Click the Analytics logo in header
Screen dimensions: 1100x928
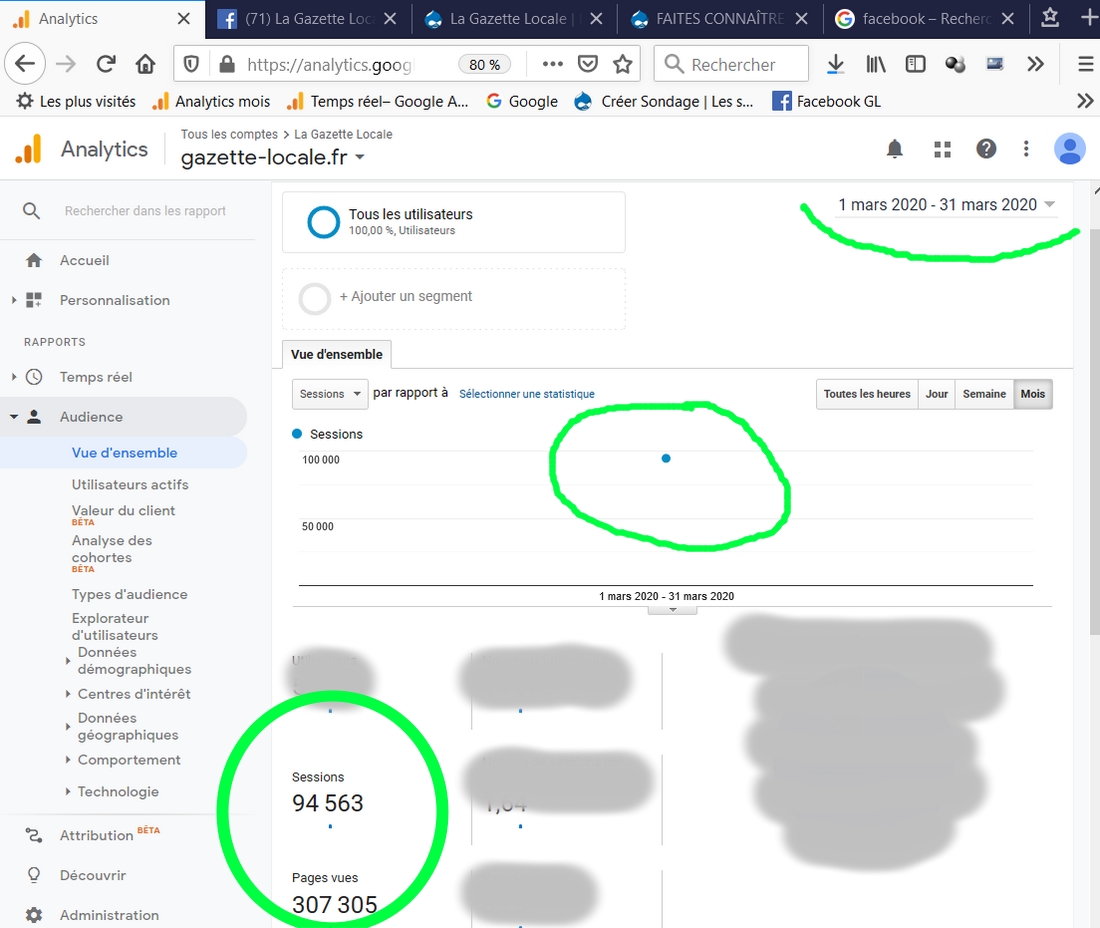pos(29,149)
